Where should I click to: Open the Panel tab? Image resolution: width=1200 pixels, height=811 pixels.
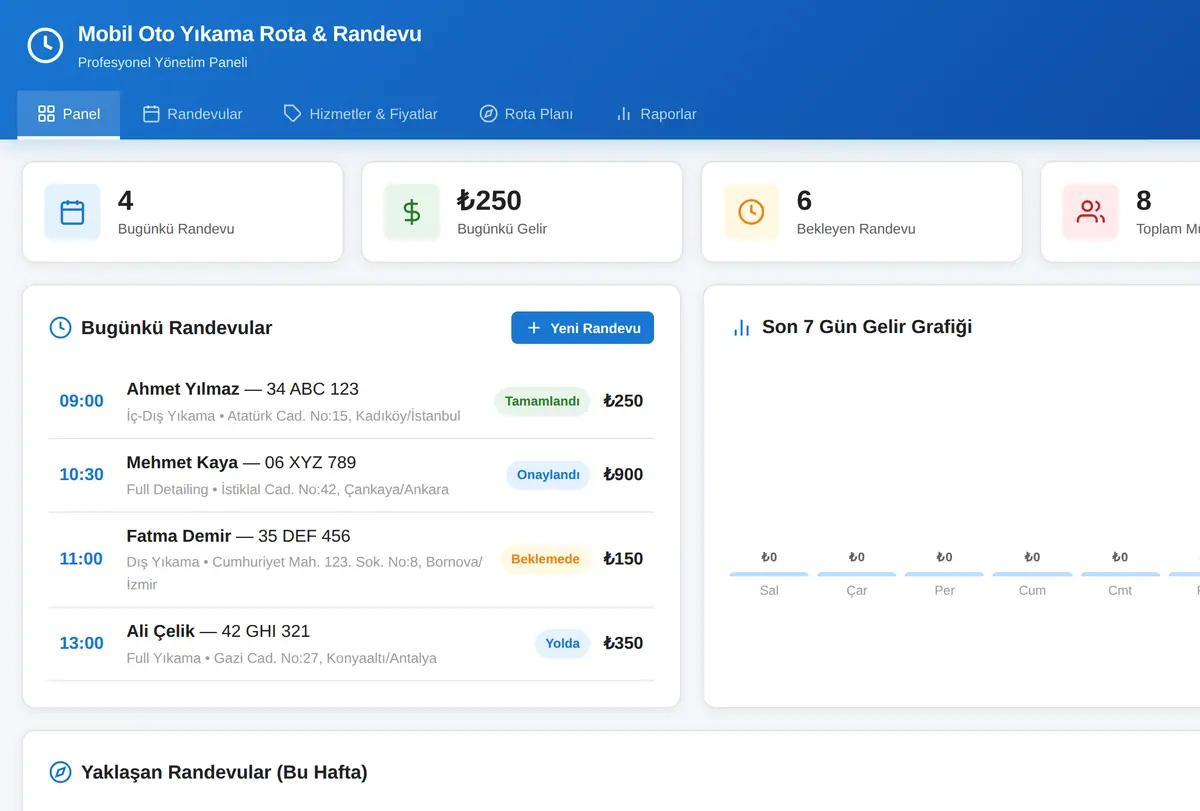(x=69, y=114)
